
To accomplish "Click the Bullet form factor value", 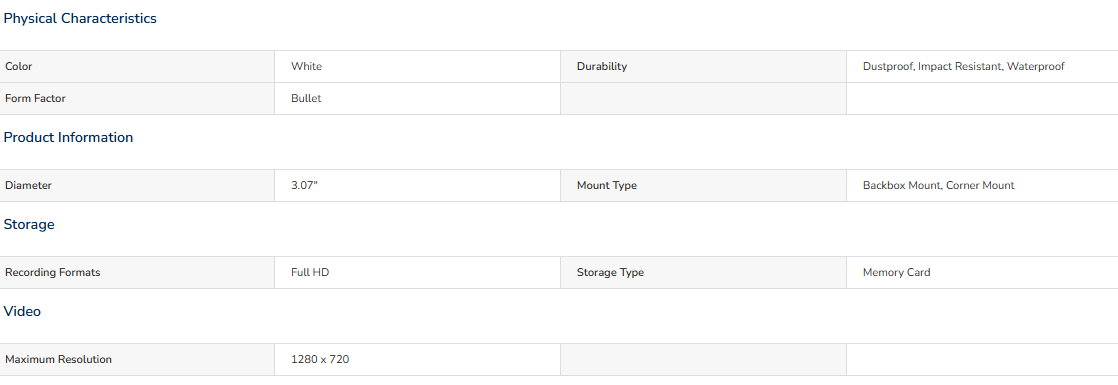I will click(306, 98).
